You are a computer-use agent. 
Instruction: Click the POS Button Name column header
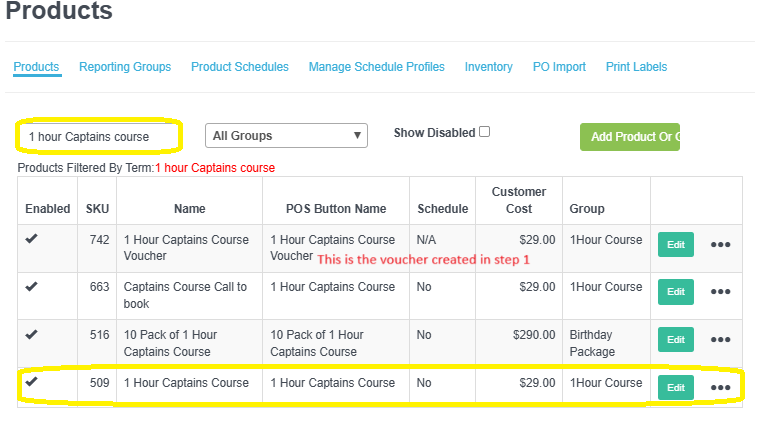pyautogui.click(x=336, y=209)
